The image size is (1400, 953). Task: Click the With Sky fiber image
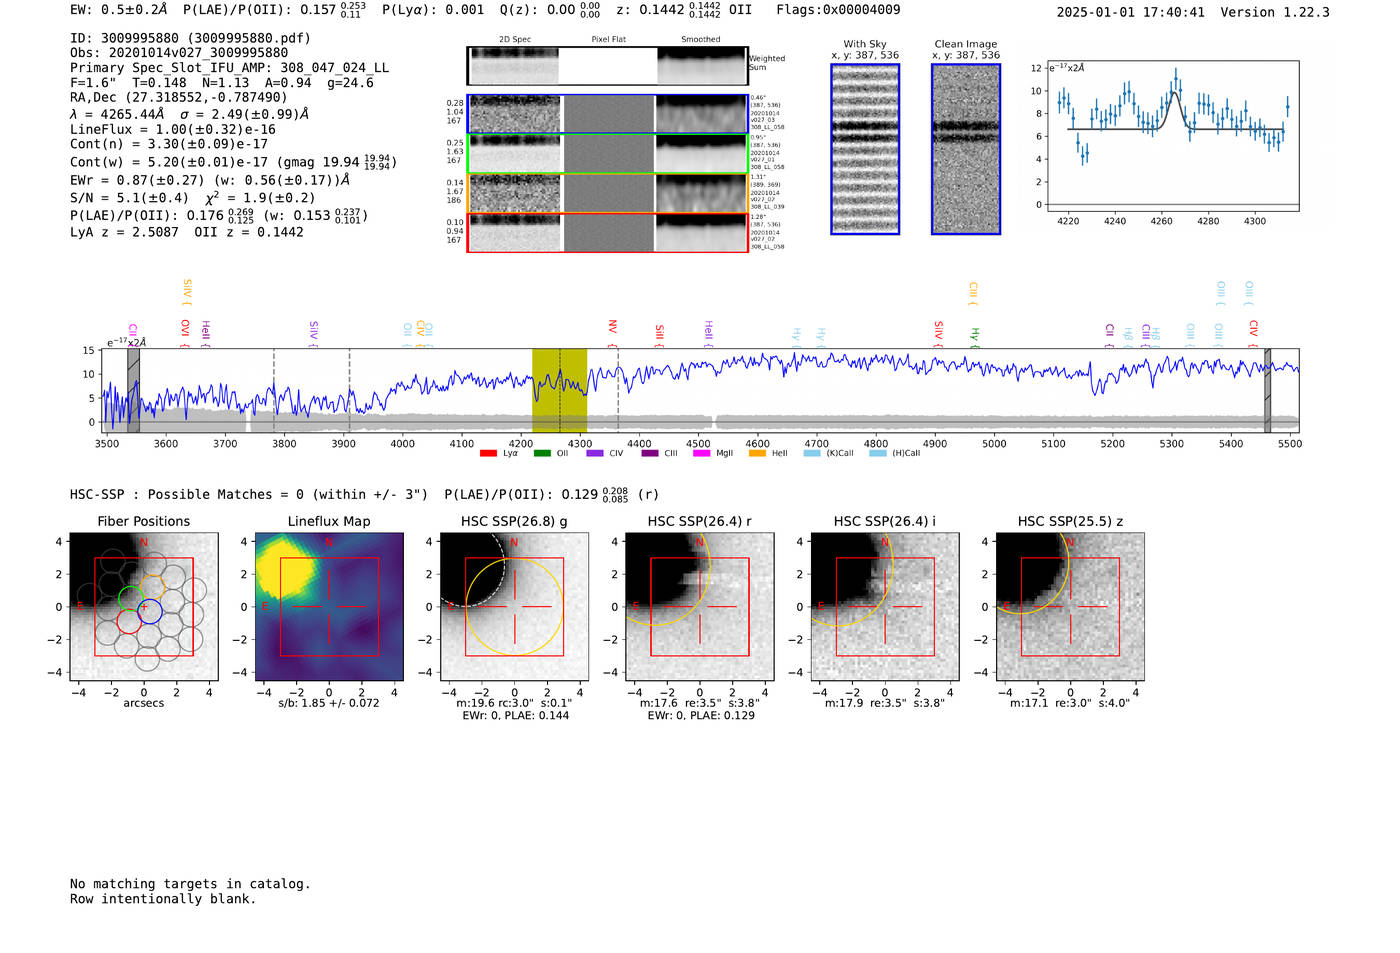pos(865,149)
